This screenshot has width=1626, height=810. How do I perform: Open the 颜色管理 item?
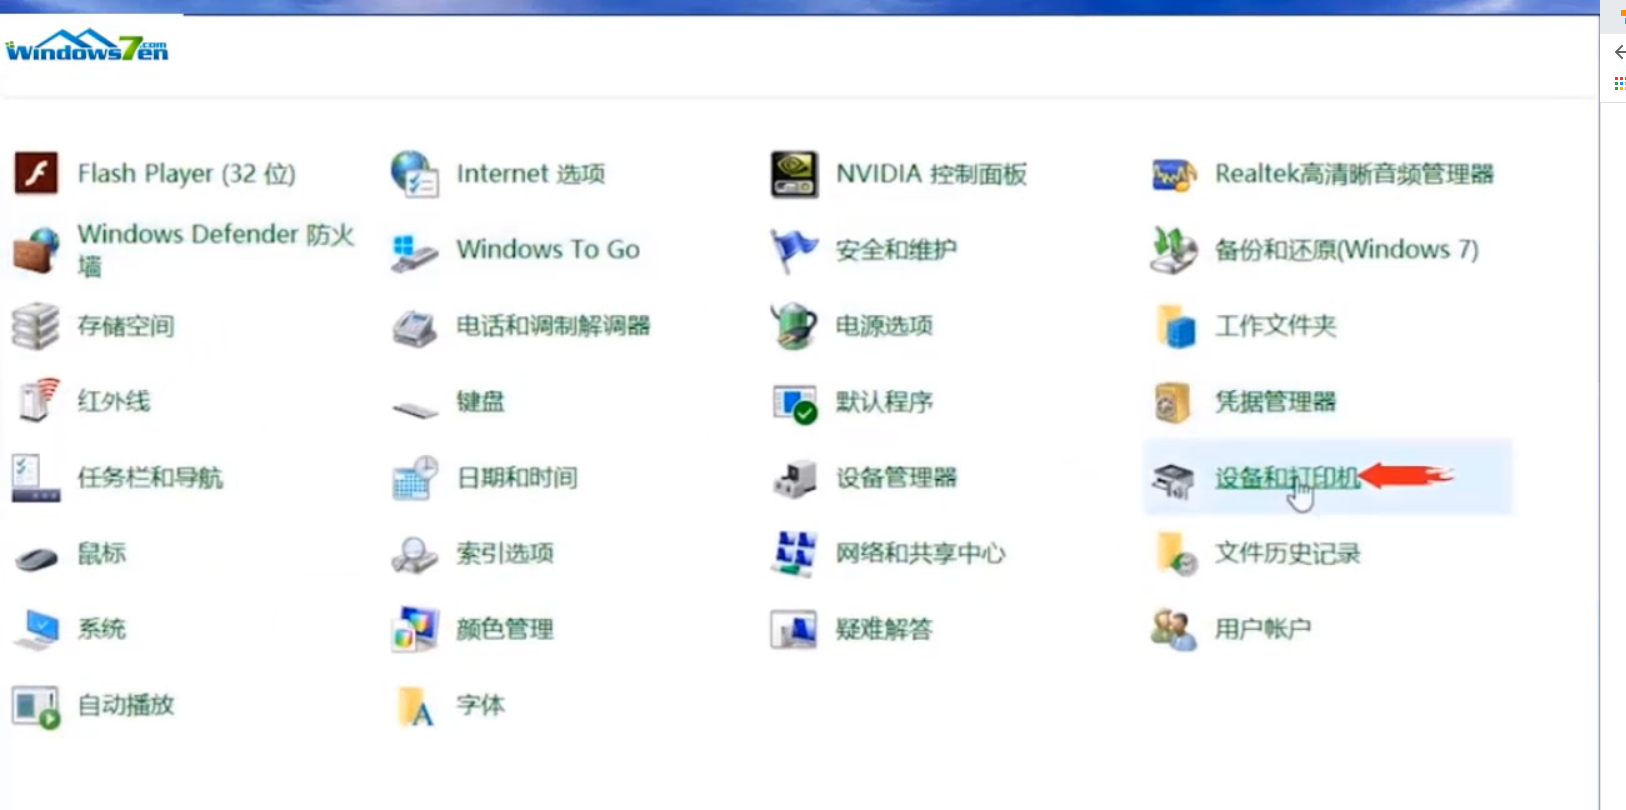(x=505, y=630)
